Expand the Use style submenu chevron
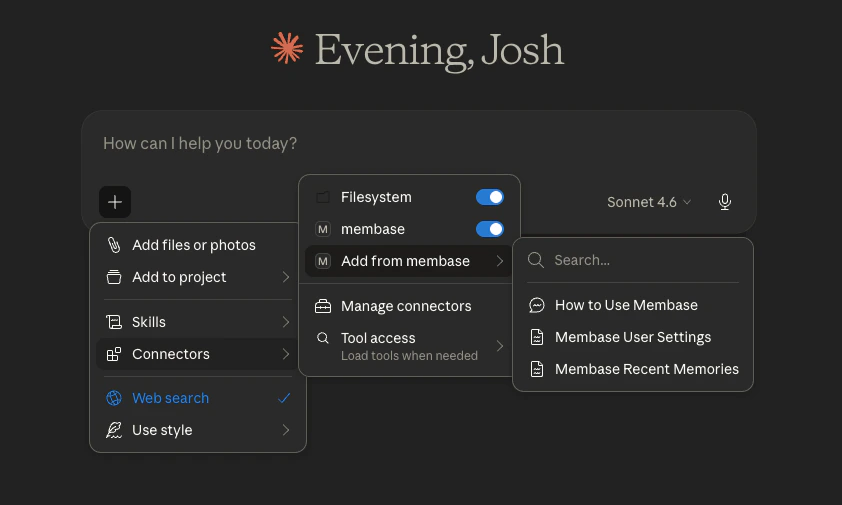The image size is (842, 505). click(x=286, y=430)
